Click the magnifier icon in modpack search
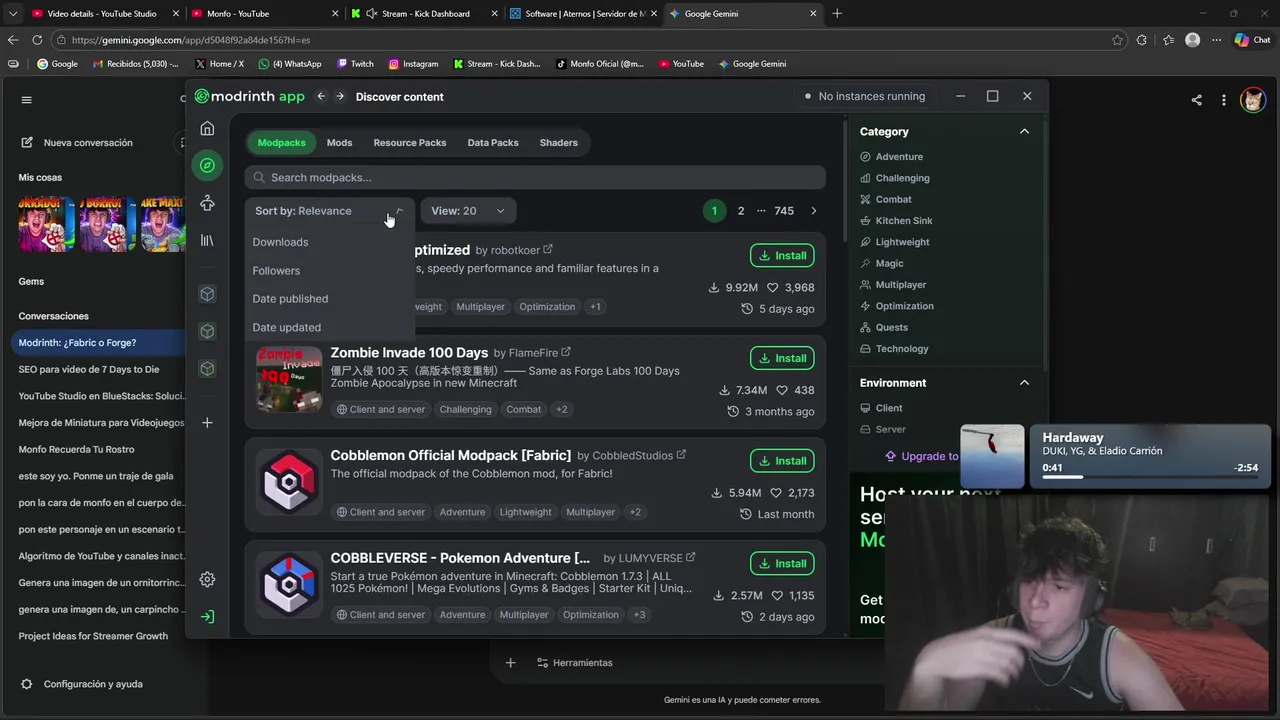Viewport: 1280px width, 720px height. [260, 178]
